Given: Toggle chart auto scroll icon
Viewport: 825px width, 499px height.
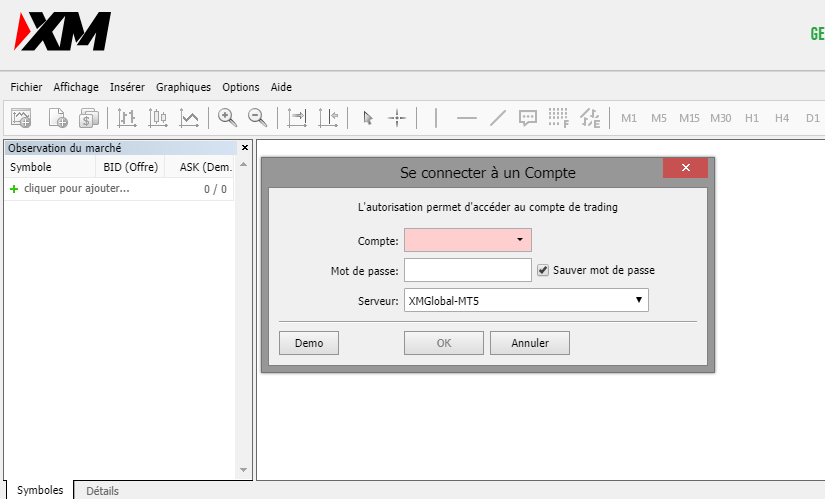Looking at the screenshot, I should tap(297, 118).
